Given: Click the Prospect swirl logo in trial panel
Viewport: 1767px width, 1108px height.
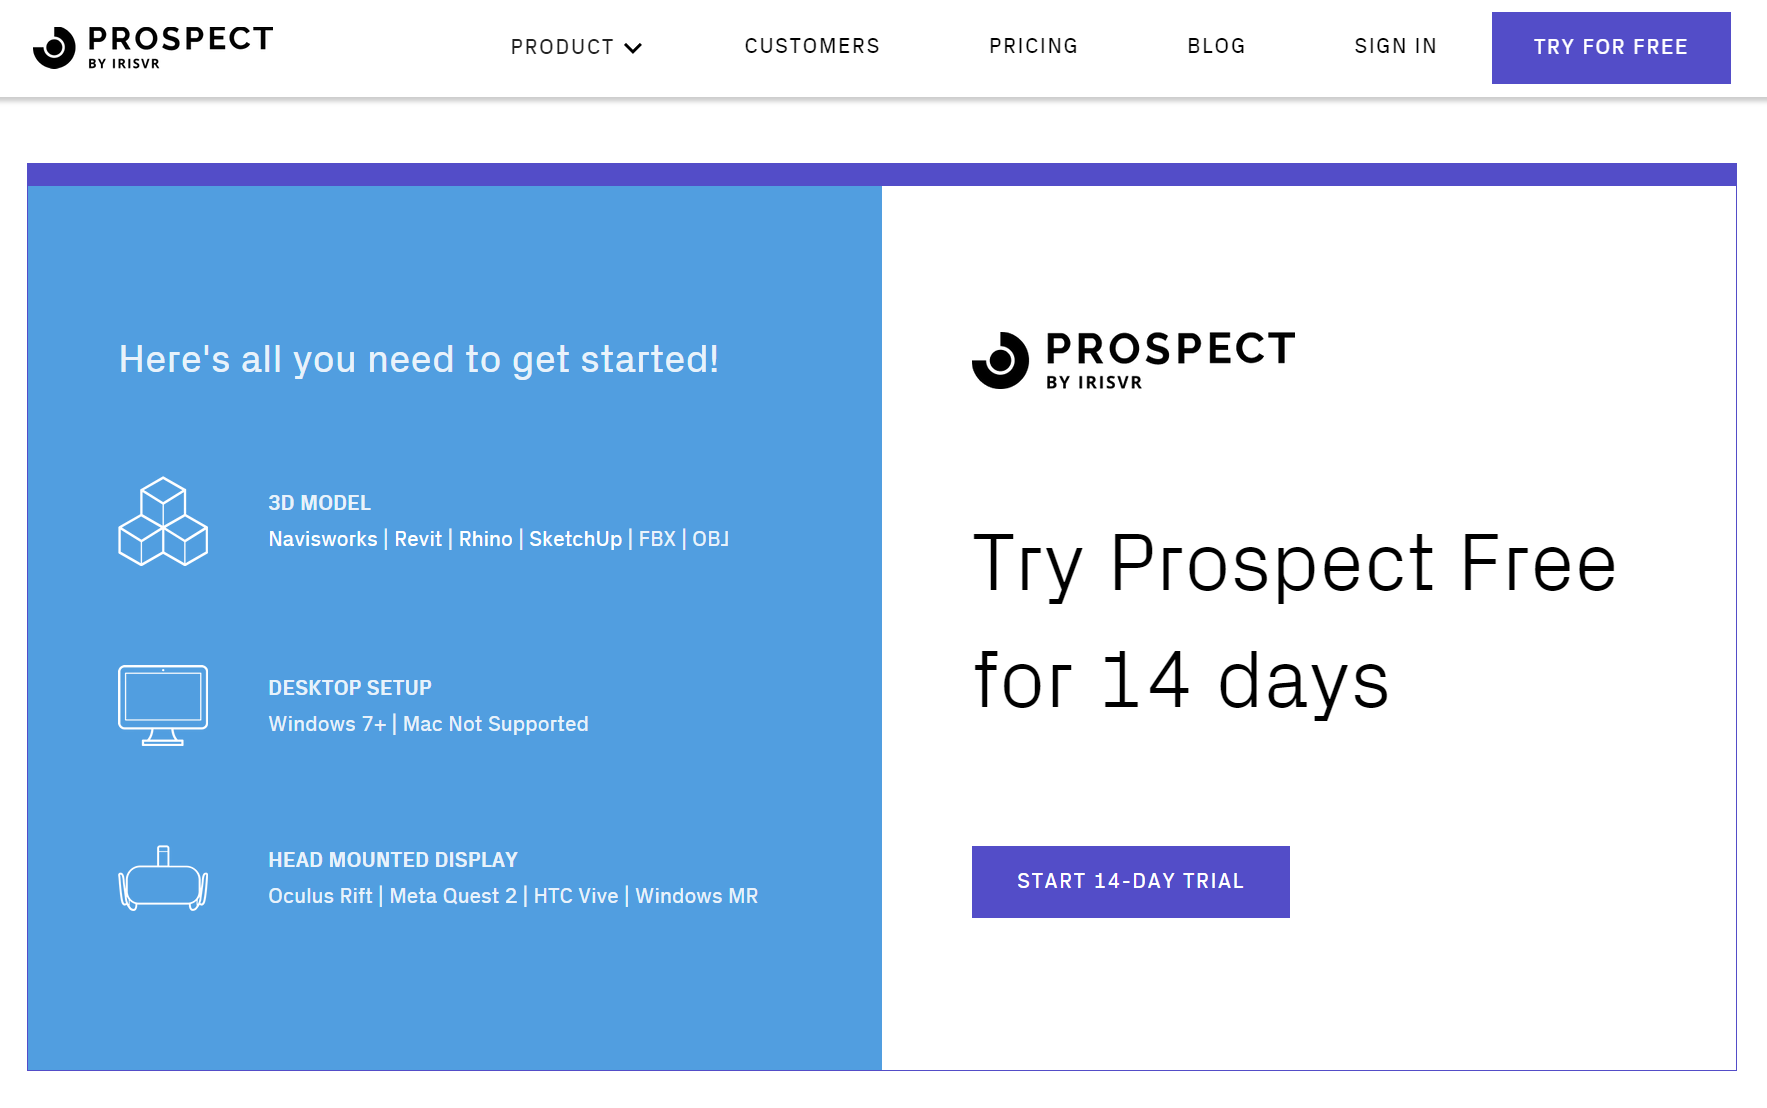Looking at the screenshot, I should pos(1000,360).
